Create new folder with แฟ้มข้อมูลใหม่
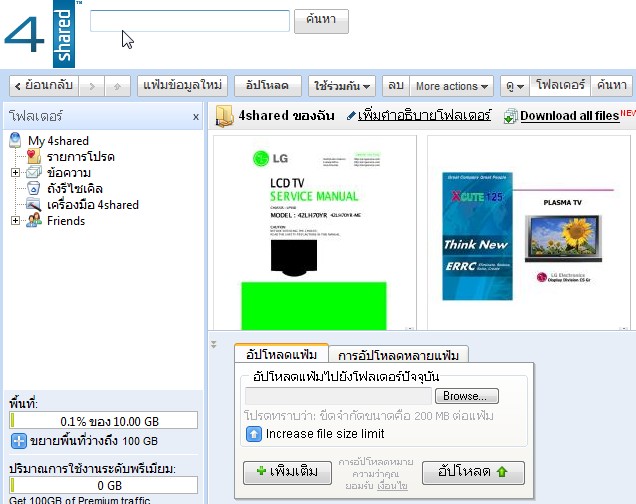This screenshot has width=636, height=504. 183,86
